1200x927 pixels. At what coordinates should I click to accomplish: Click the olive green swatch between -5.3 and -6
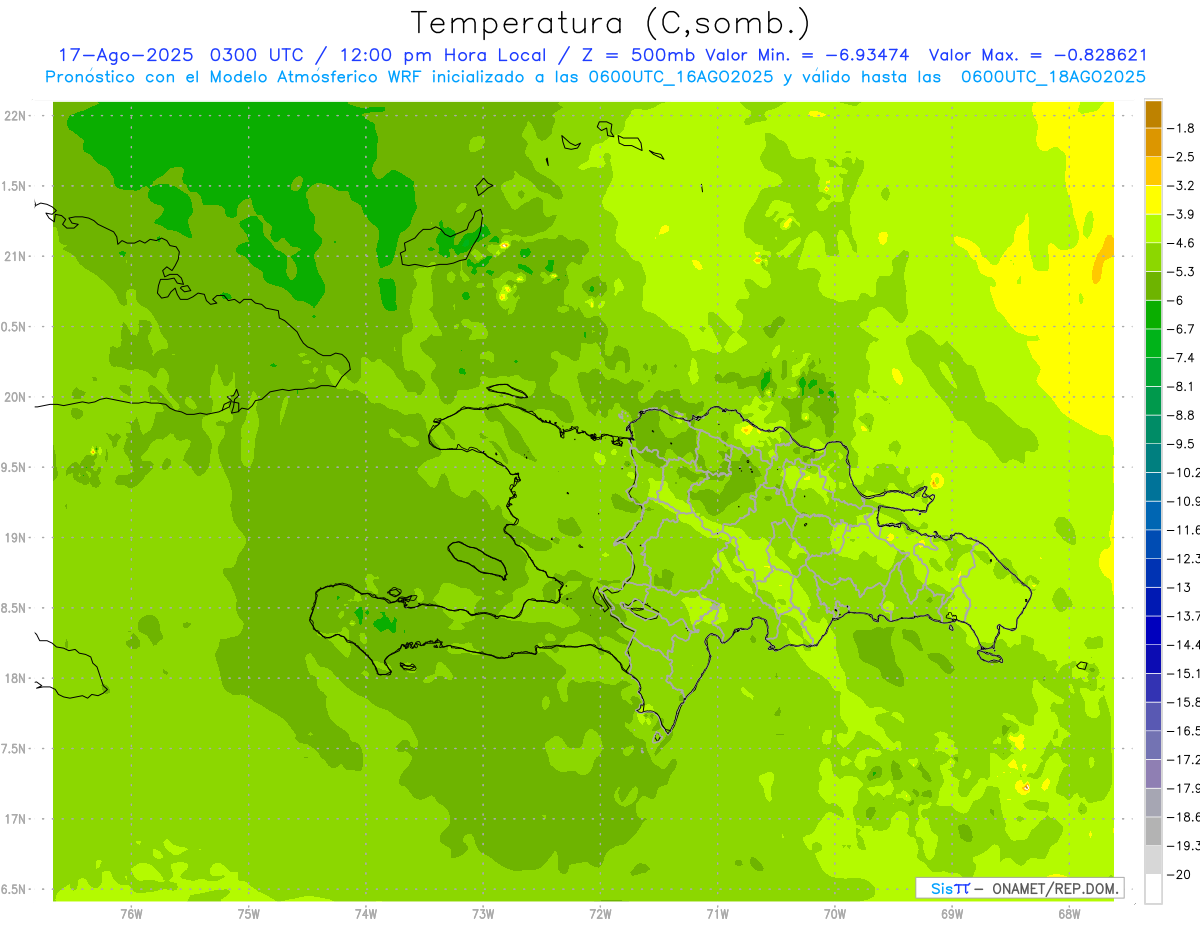tap(1154, 286)
